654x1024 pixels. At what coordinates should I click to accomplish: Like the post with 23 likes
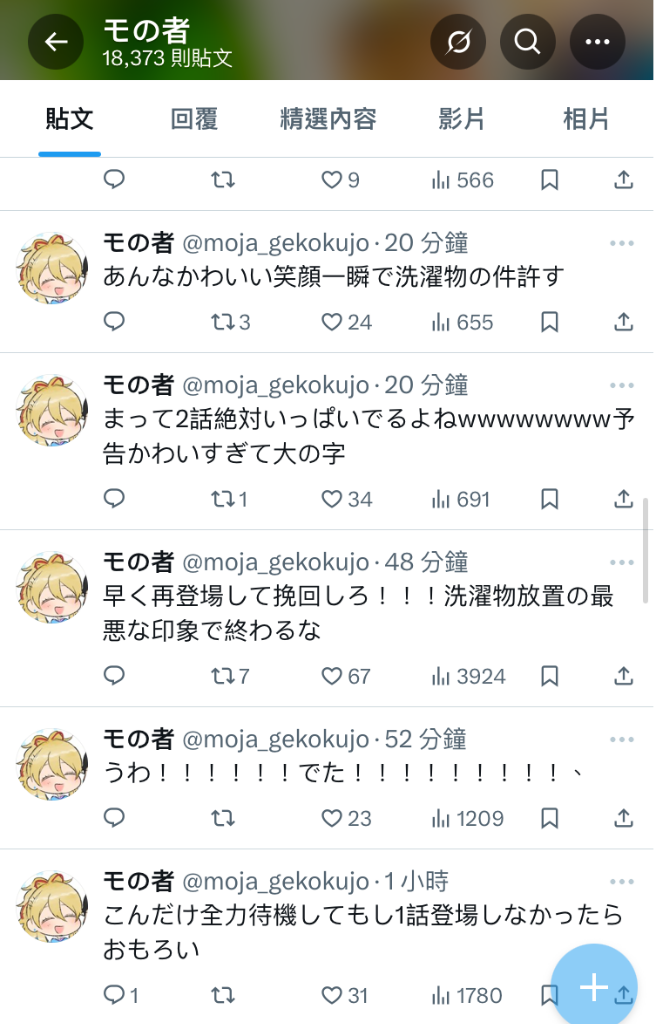click(346, 818)
